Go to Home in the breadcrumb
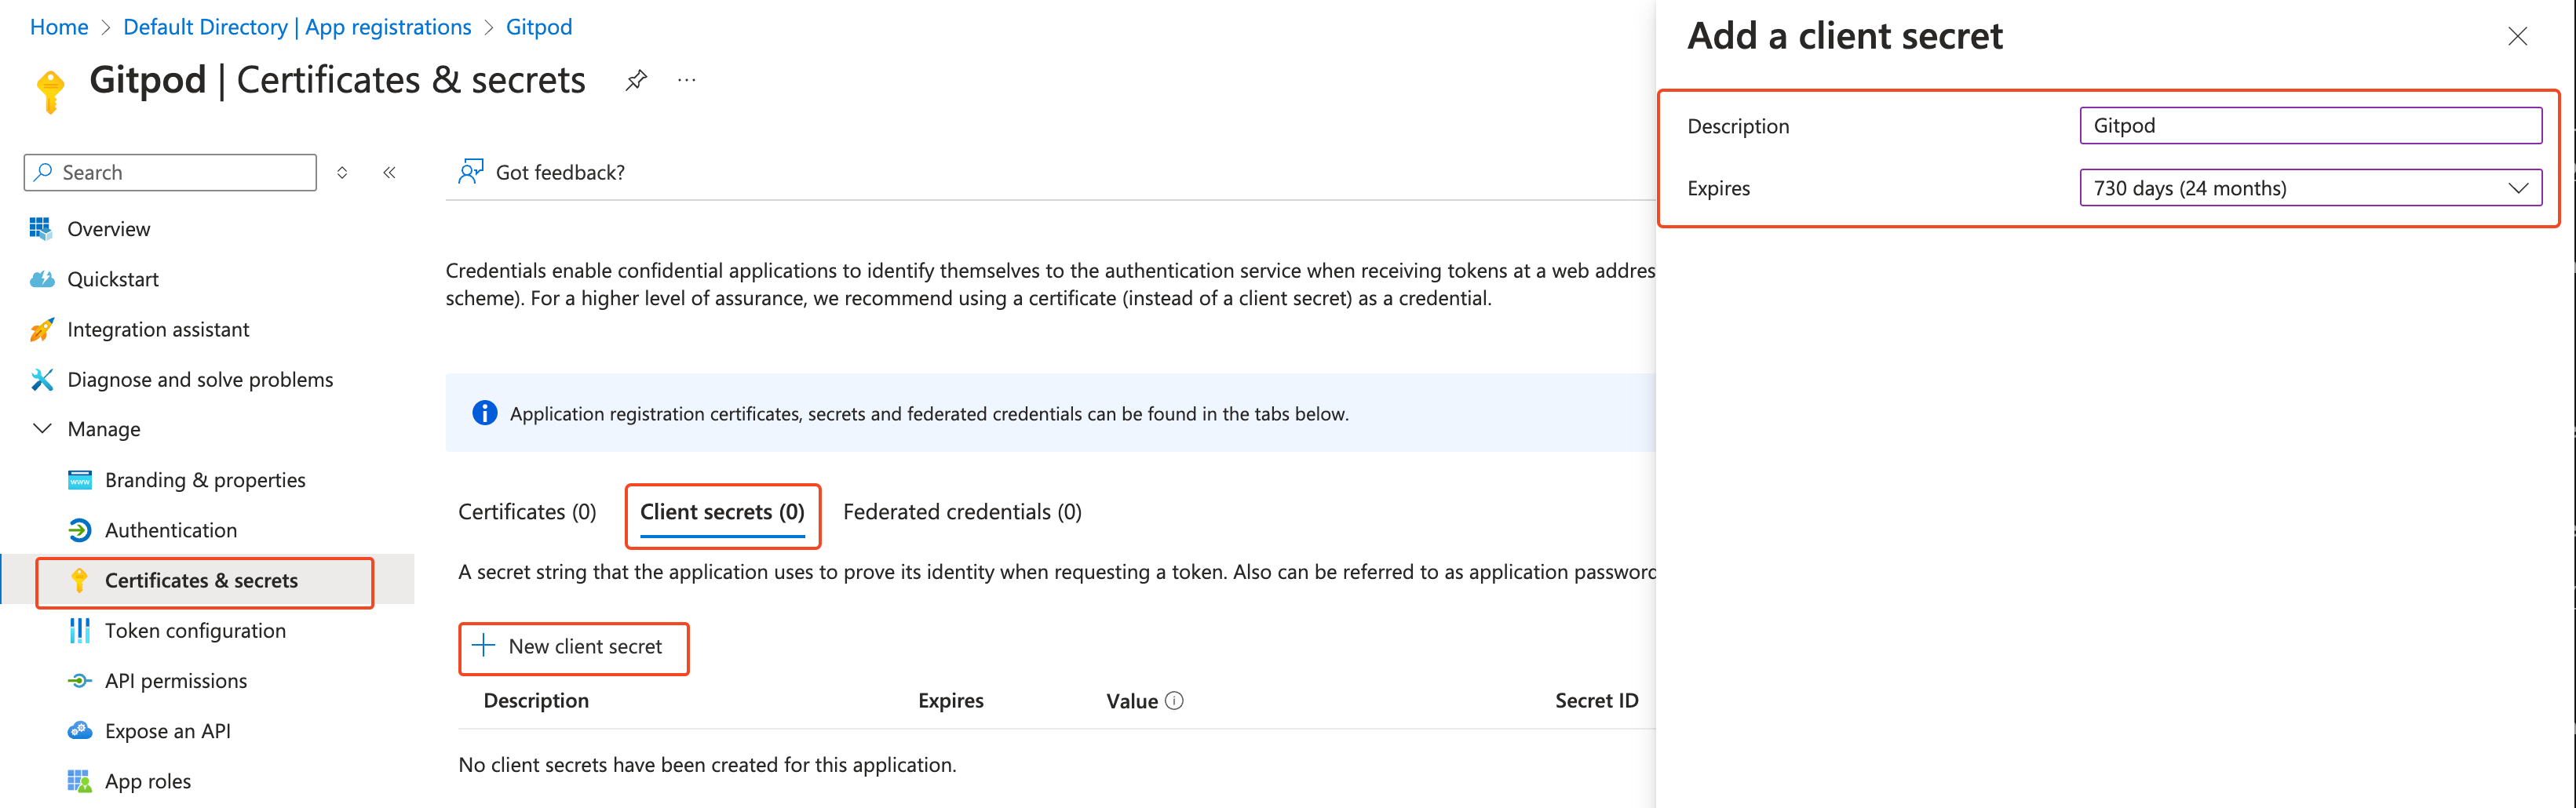Screen dimensions: 2576x808 coord(59,27)
